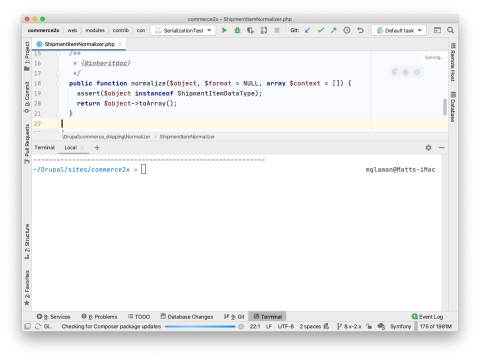Go to line via 22:1 position
This screenshot has height=360, width=480.
tap(255, 326)
